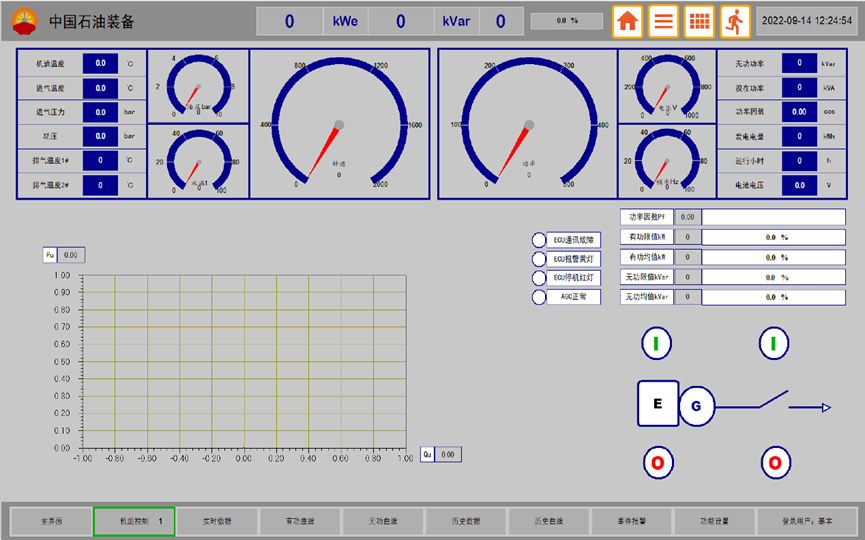Image resolution: width=865 pixels, height=540 pixels.
Task: Click the 进气温度 value box
Action: 100,88
